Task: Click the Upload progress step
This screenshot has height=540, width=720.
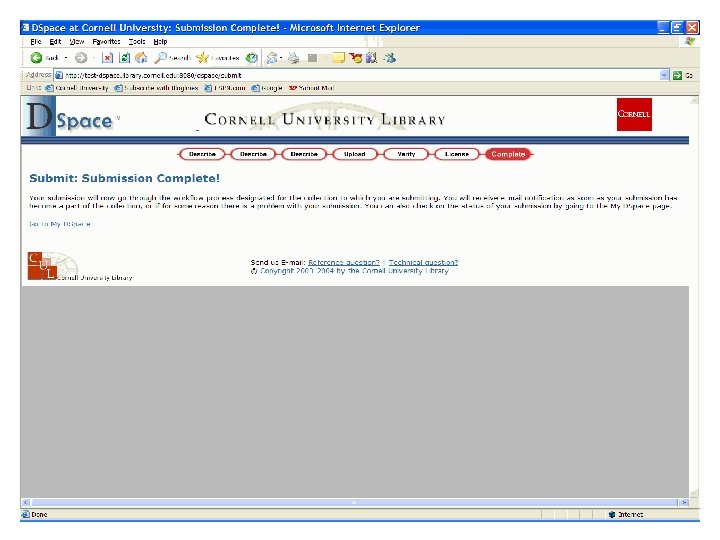Action: point(354,154)
